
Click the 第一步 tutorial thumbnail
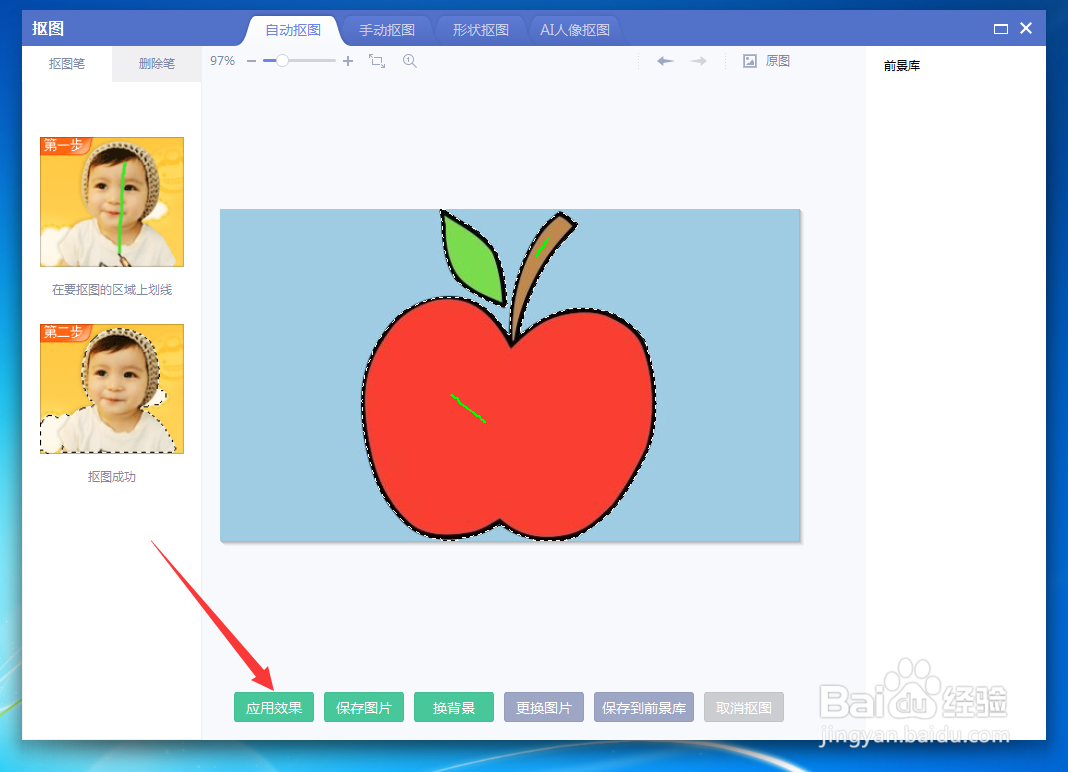[112, 202]
